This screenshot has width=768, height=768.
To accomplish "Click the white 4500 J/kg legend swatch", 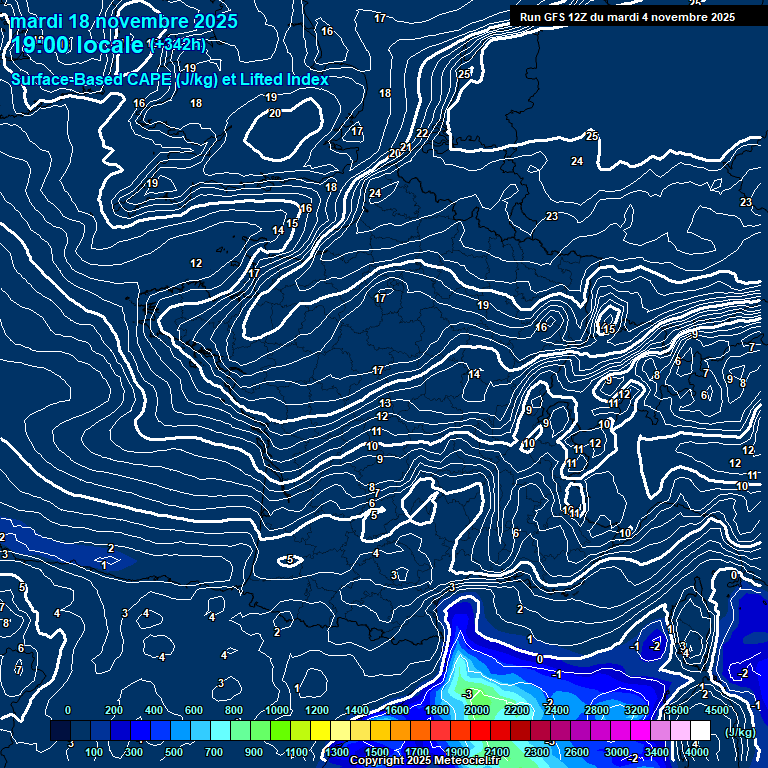I will [700, 730].
